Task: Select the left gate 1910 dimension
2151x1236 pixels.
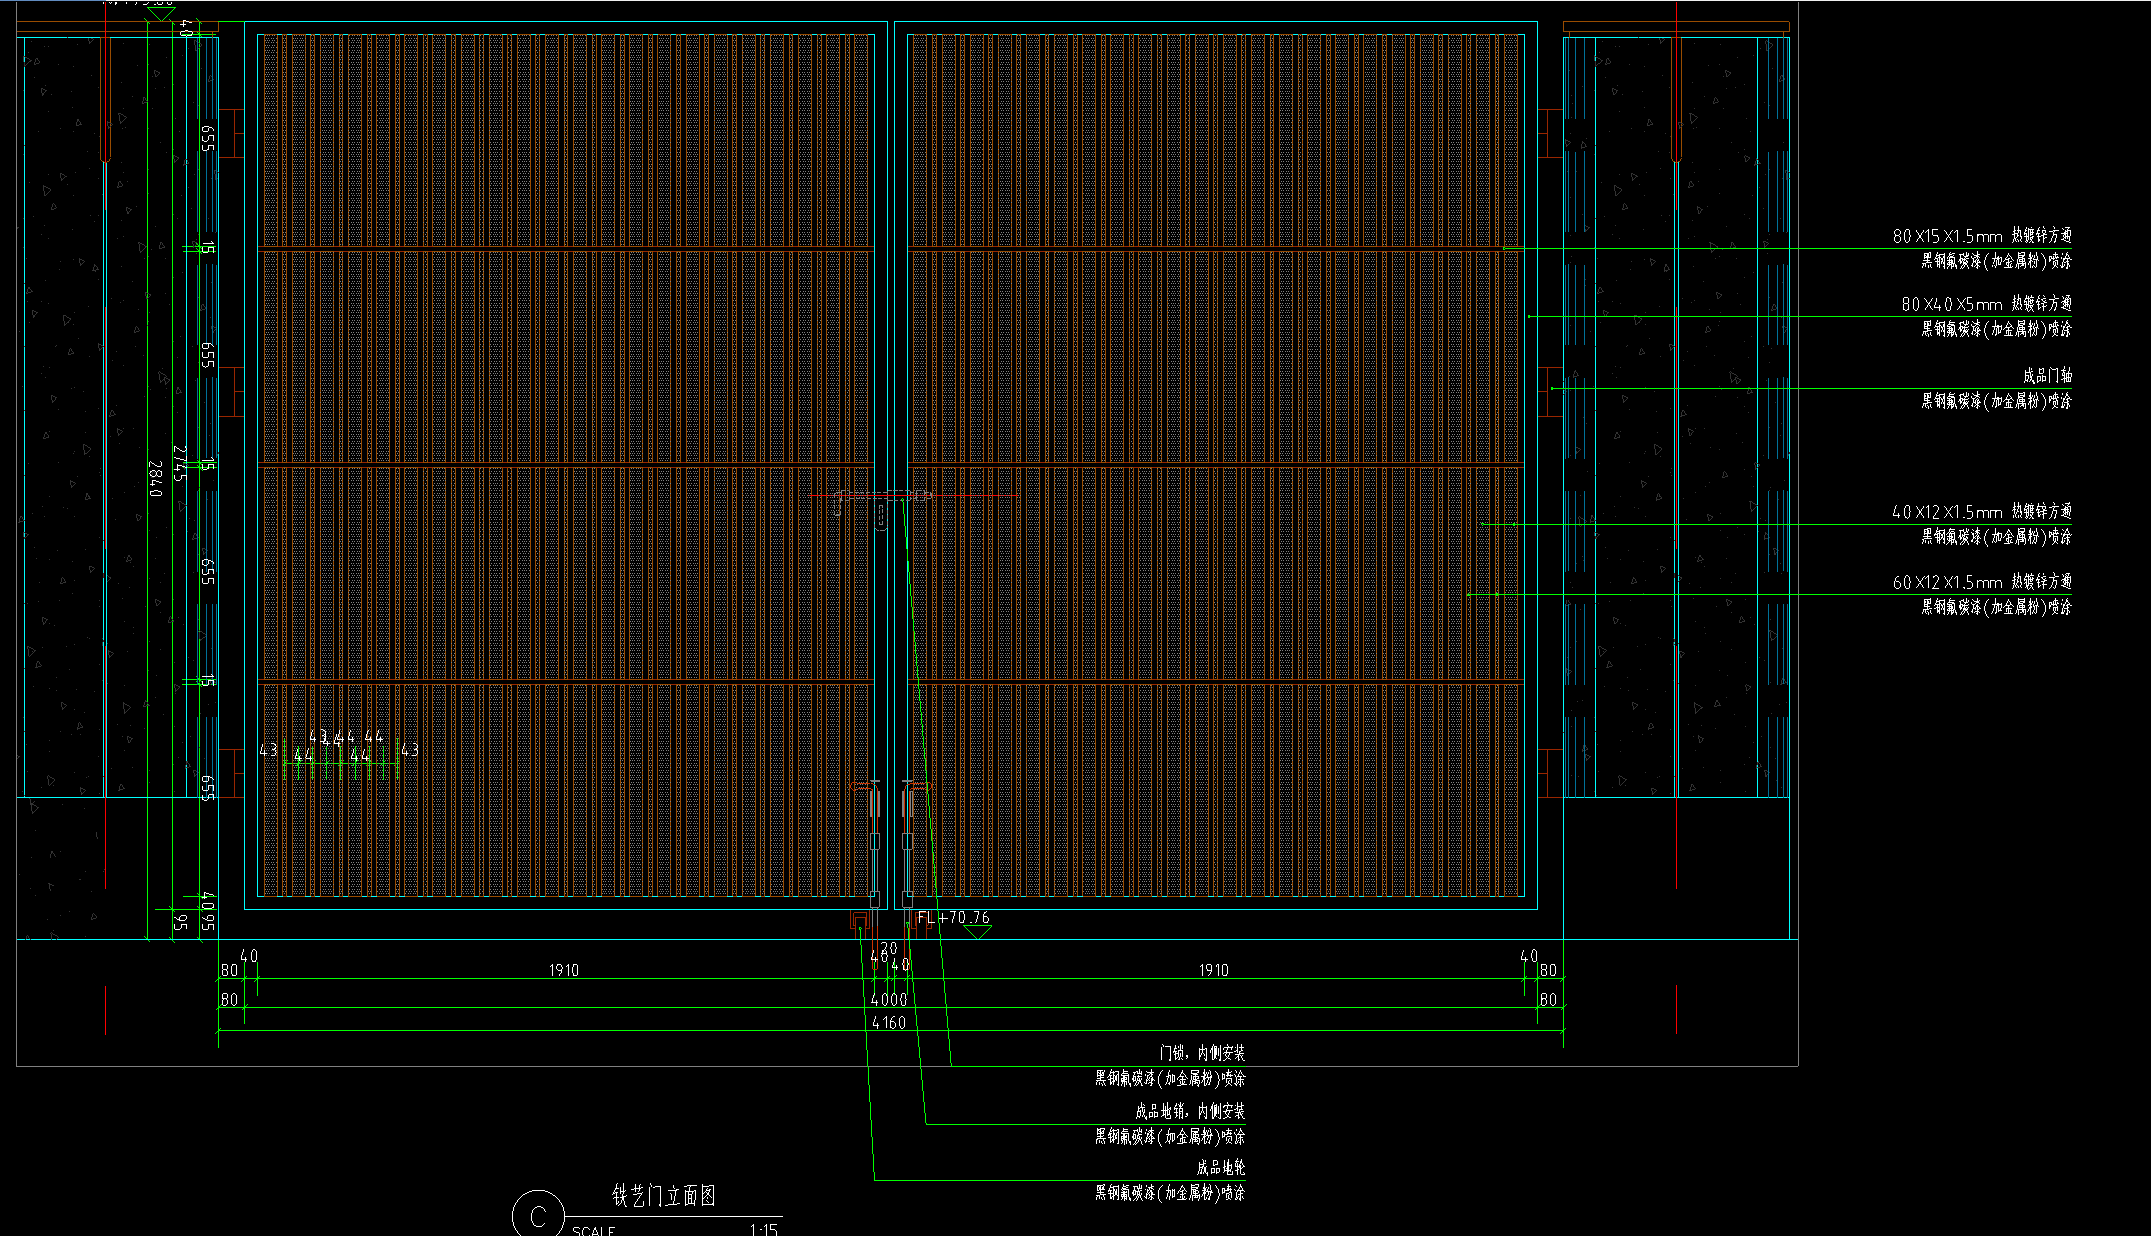Action: pos(563,970)
